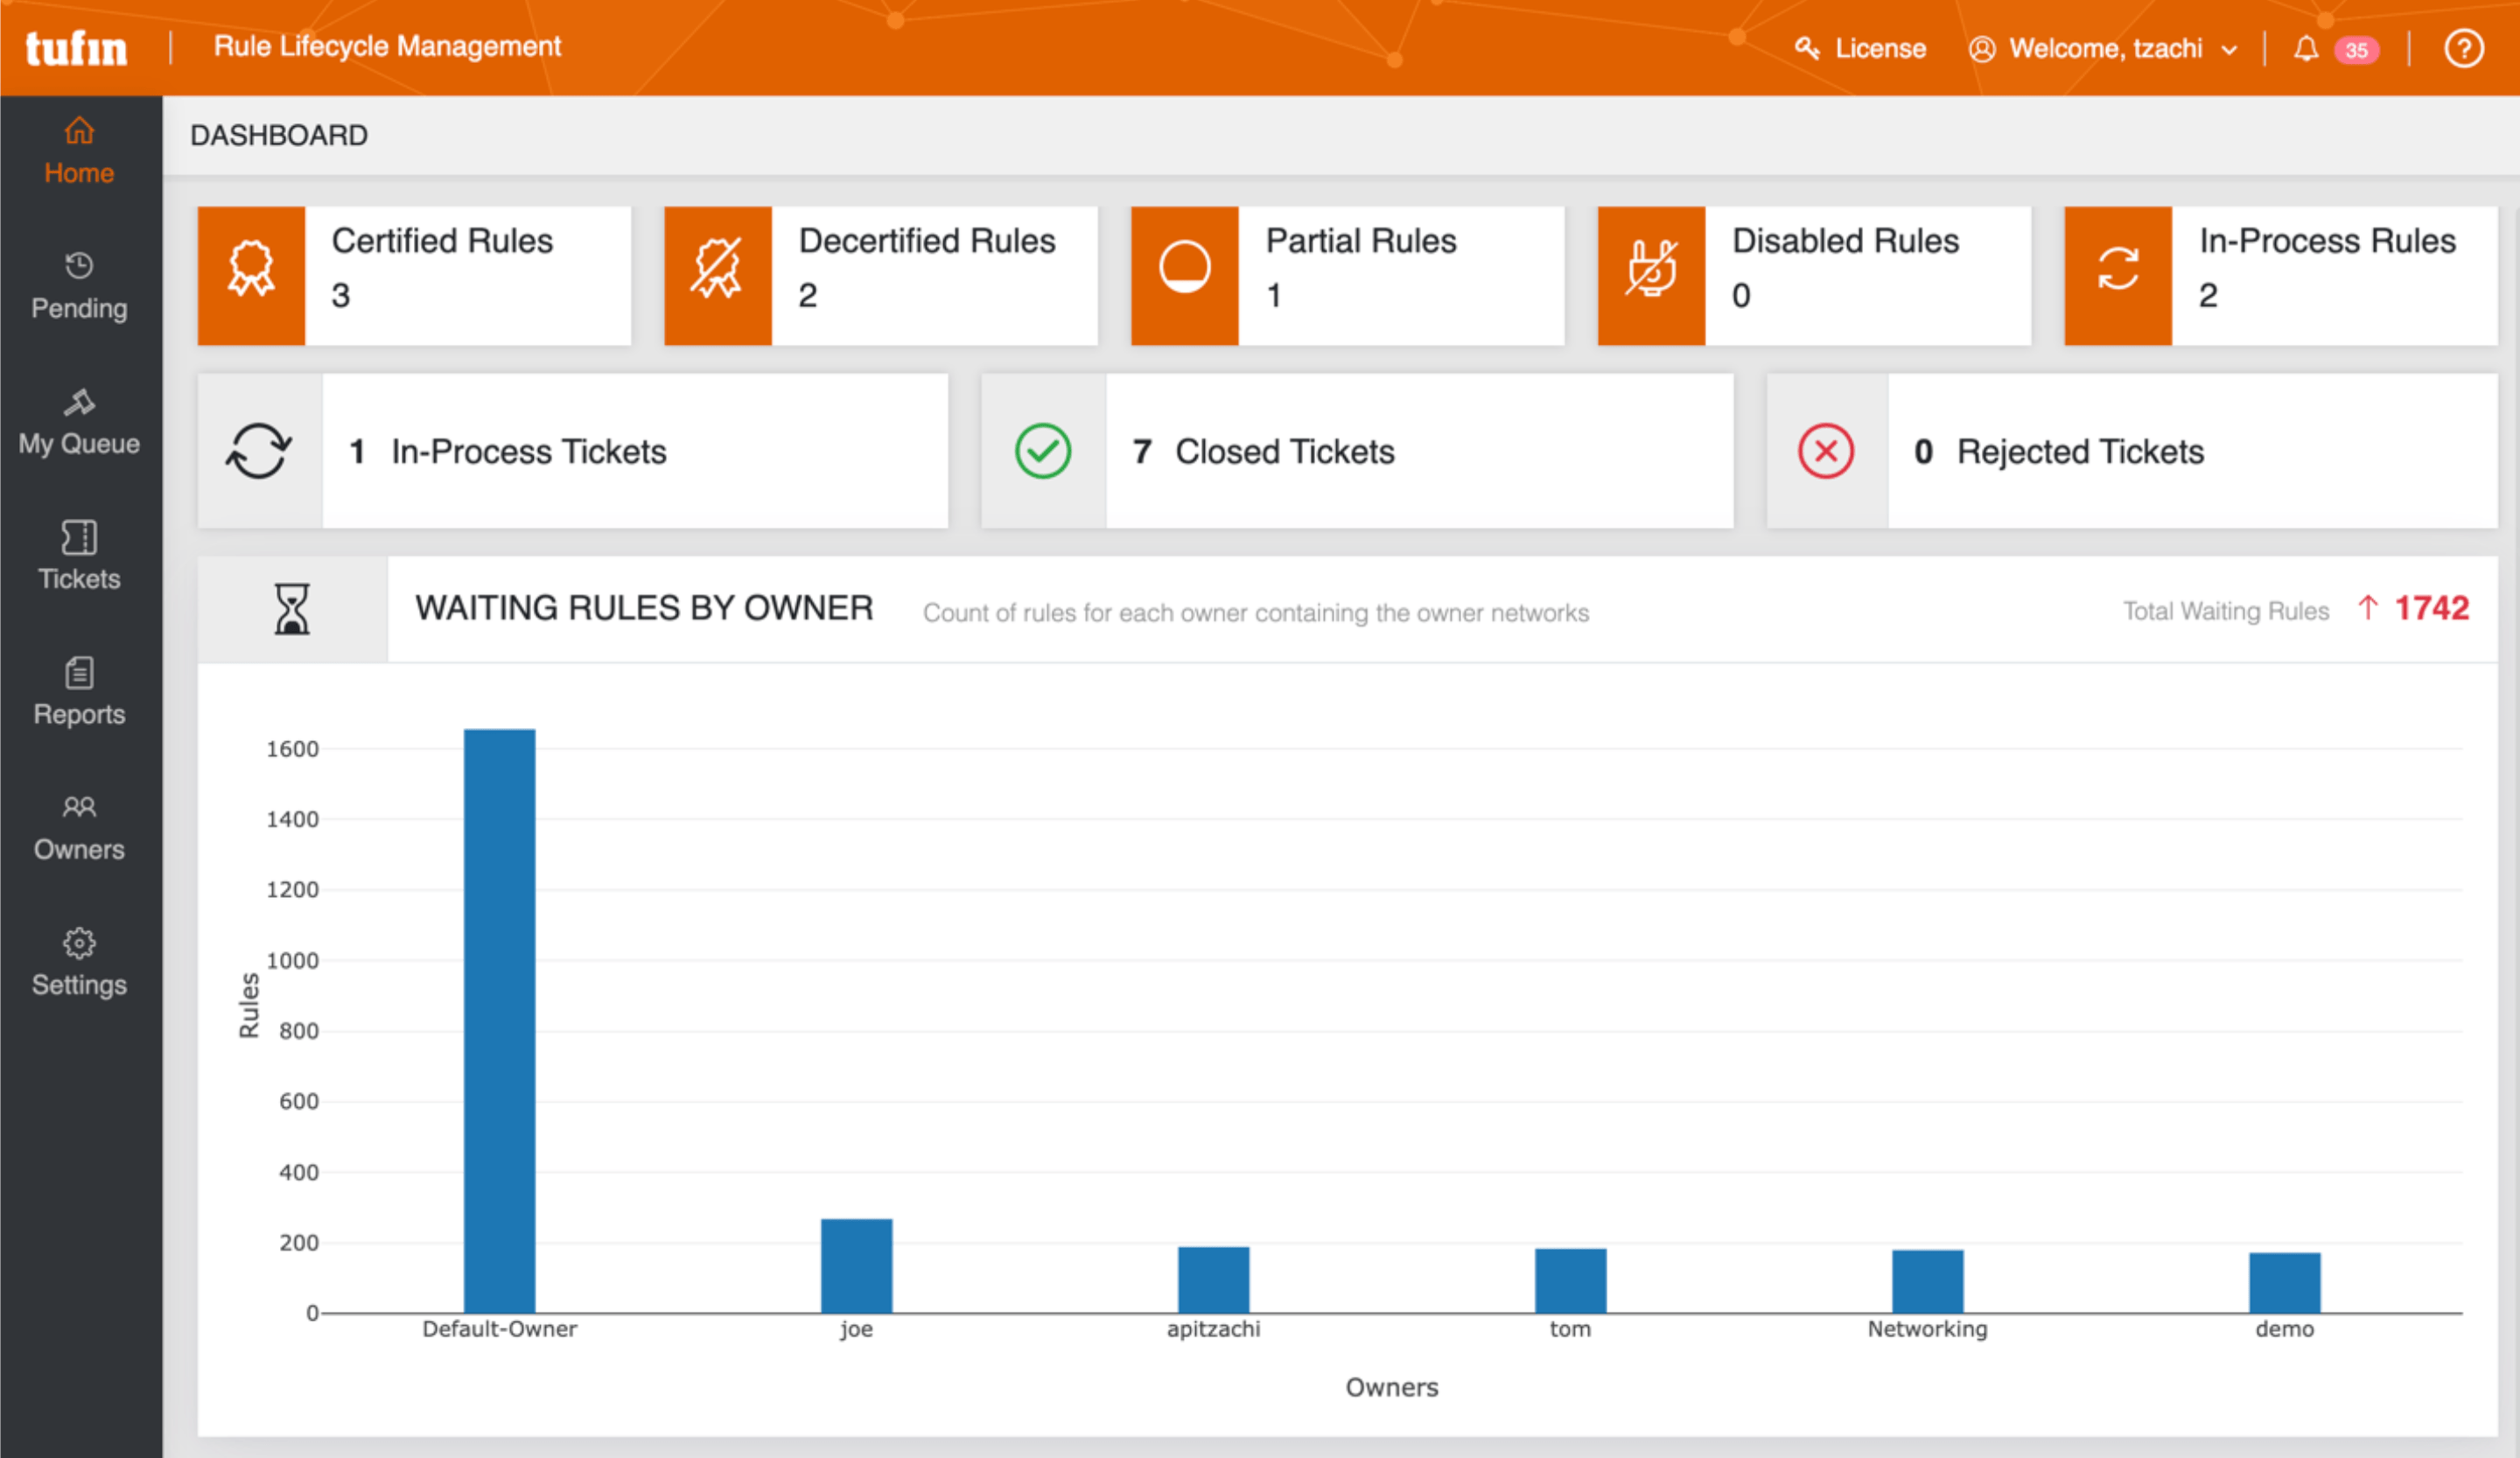Open the Owners section

78,826
